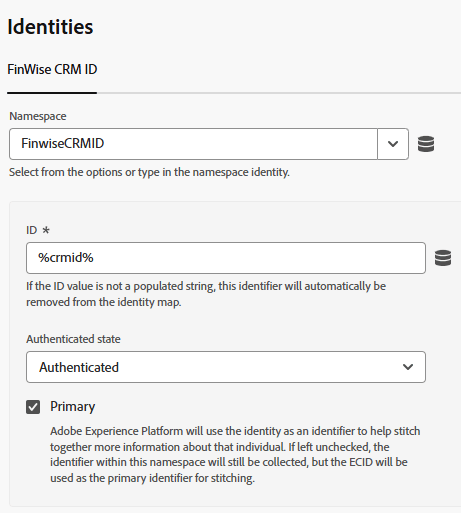Click the 'Select from the options' helper text
This screenshot has height=513, width=463.
point(149,172)
